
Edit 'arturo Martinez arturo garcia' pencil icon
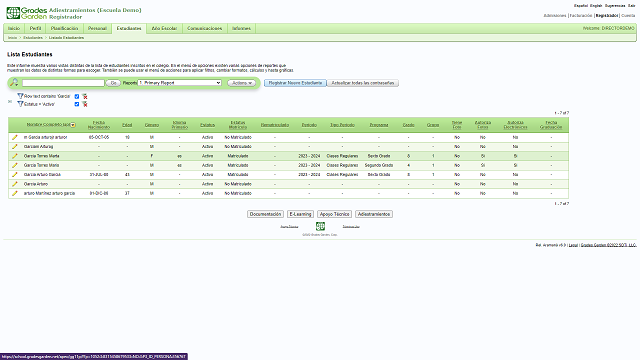tap(15, 193)
